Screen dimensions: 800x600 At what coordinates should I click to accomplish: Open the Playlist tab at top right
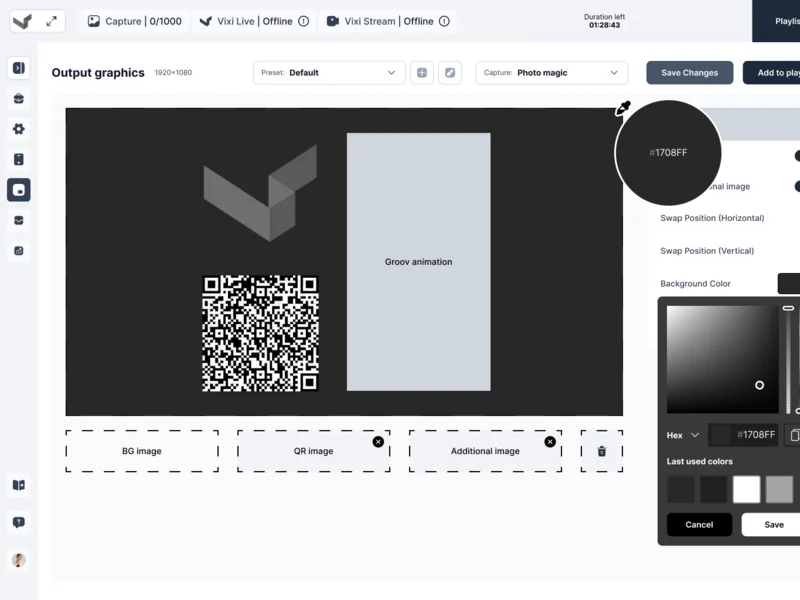click(776, 21)
